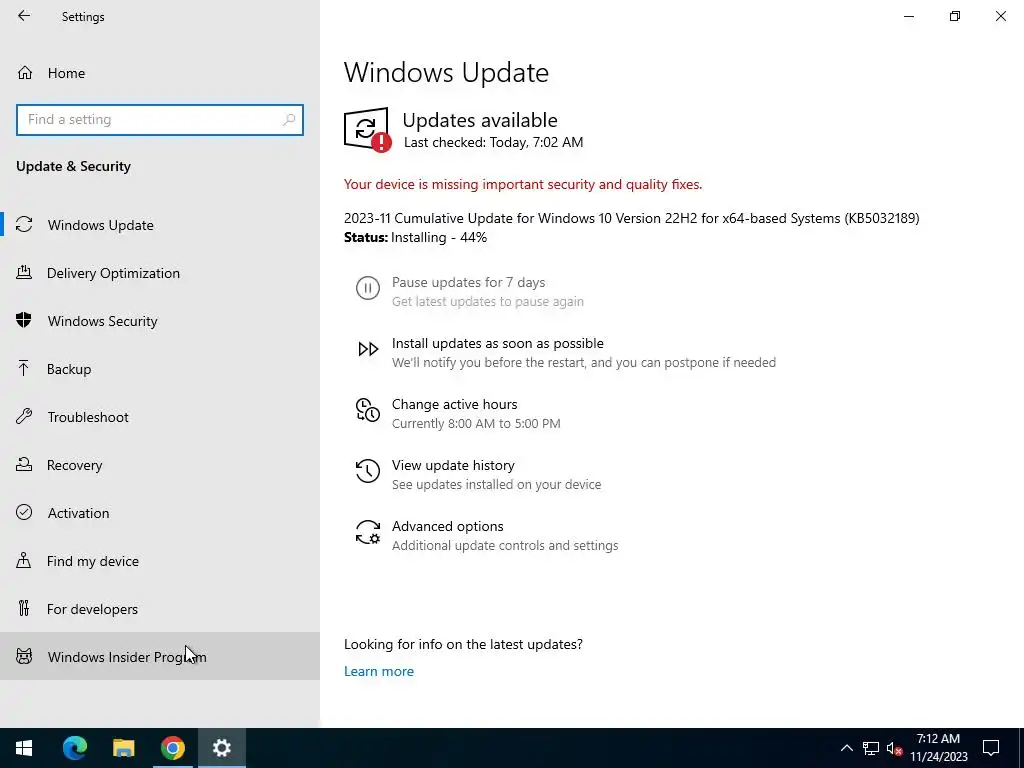Click the Find my device icon

pos(24,560)
